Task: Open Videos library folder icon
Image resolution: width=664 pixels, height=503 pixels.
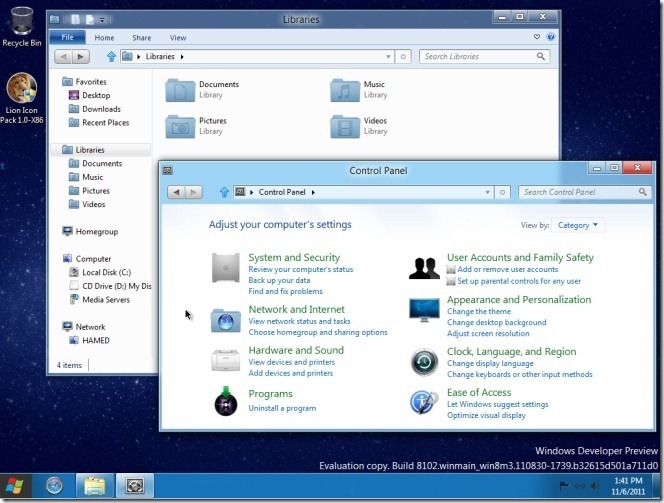Action: click(x=345, y=126)
